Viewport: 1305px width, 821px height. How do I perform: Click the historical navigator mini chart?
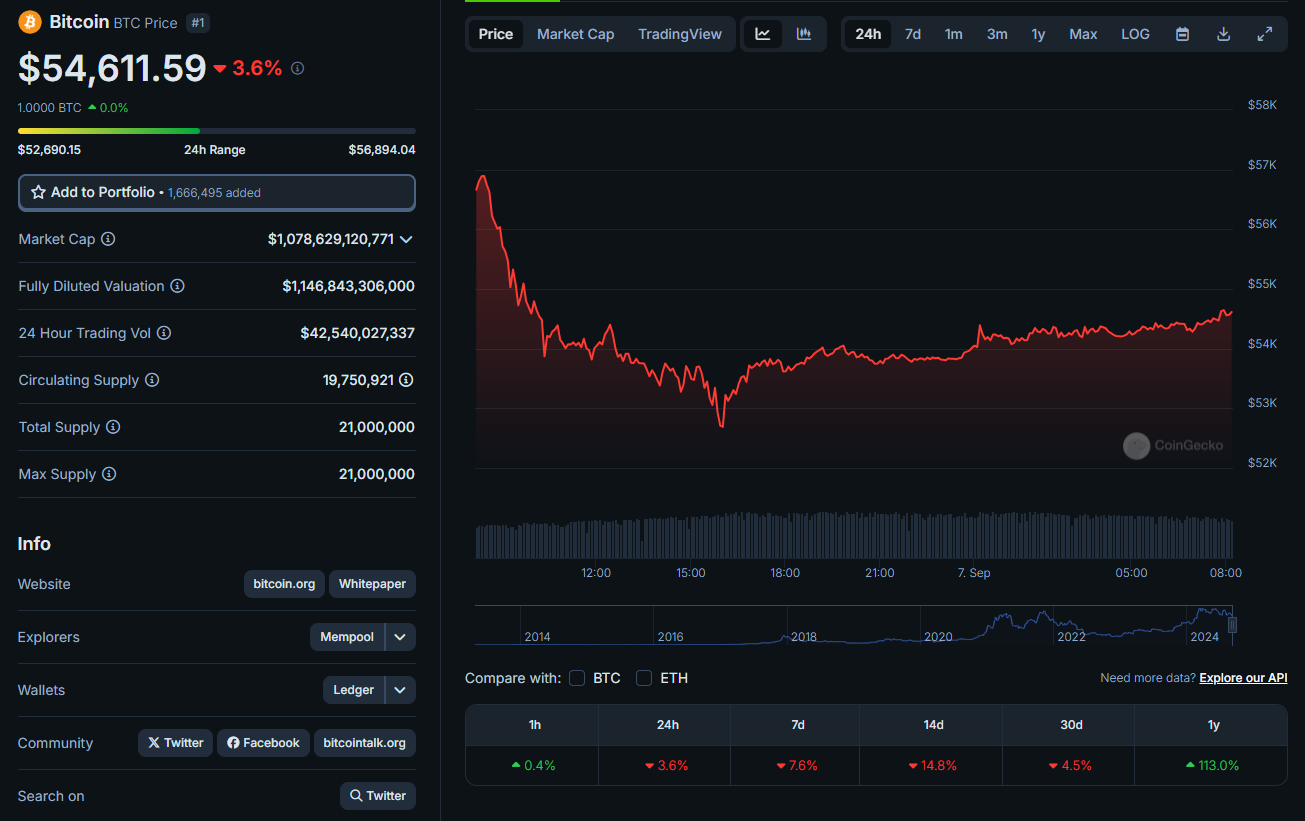tap(853, 625)
